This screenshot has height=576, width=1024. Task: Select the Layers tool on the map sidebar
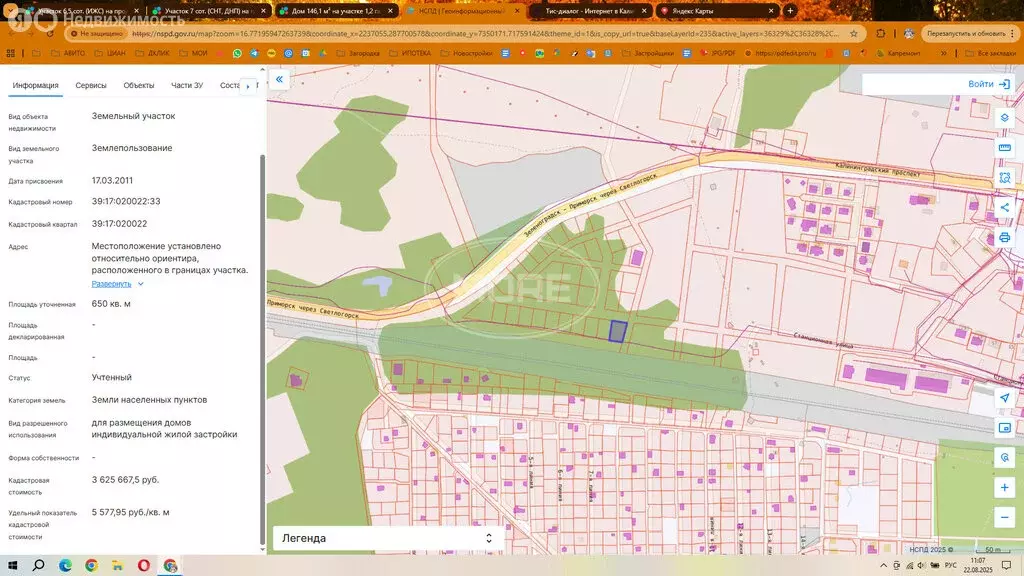(x=1004, y=117)
